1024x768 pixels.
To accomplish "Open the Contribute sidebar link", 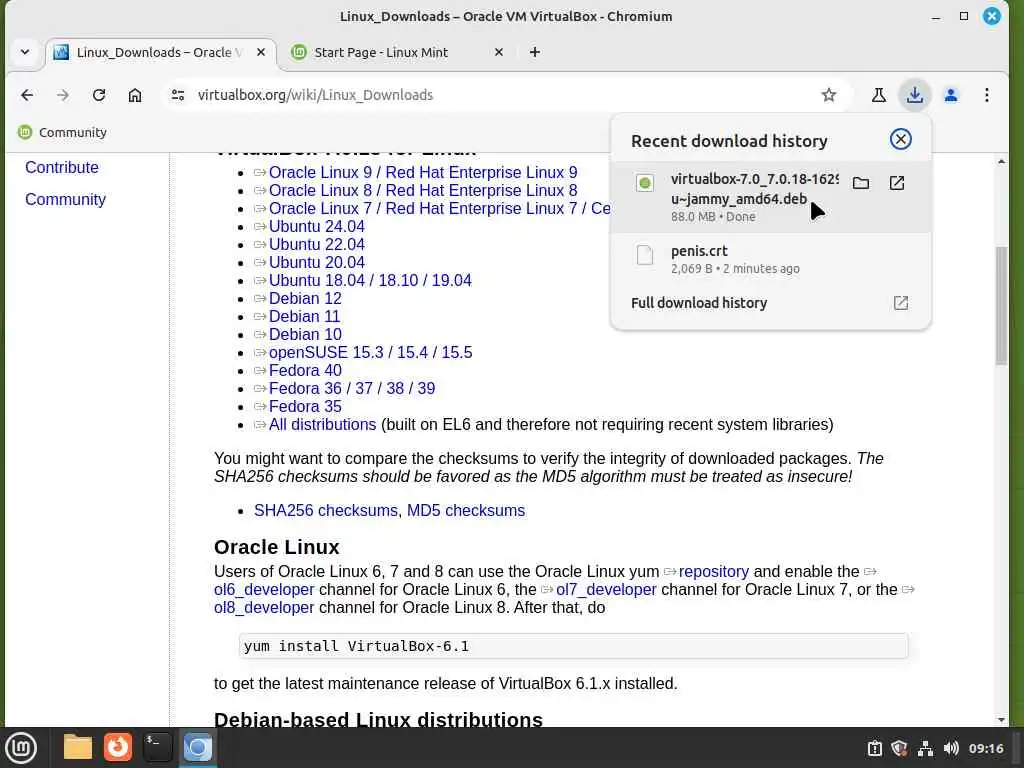I will tap(62, 167).
